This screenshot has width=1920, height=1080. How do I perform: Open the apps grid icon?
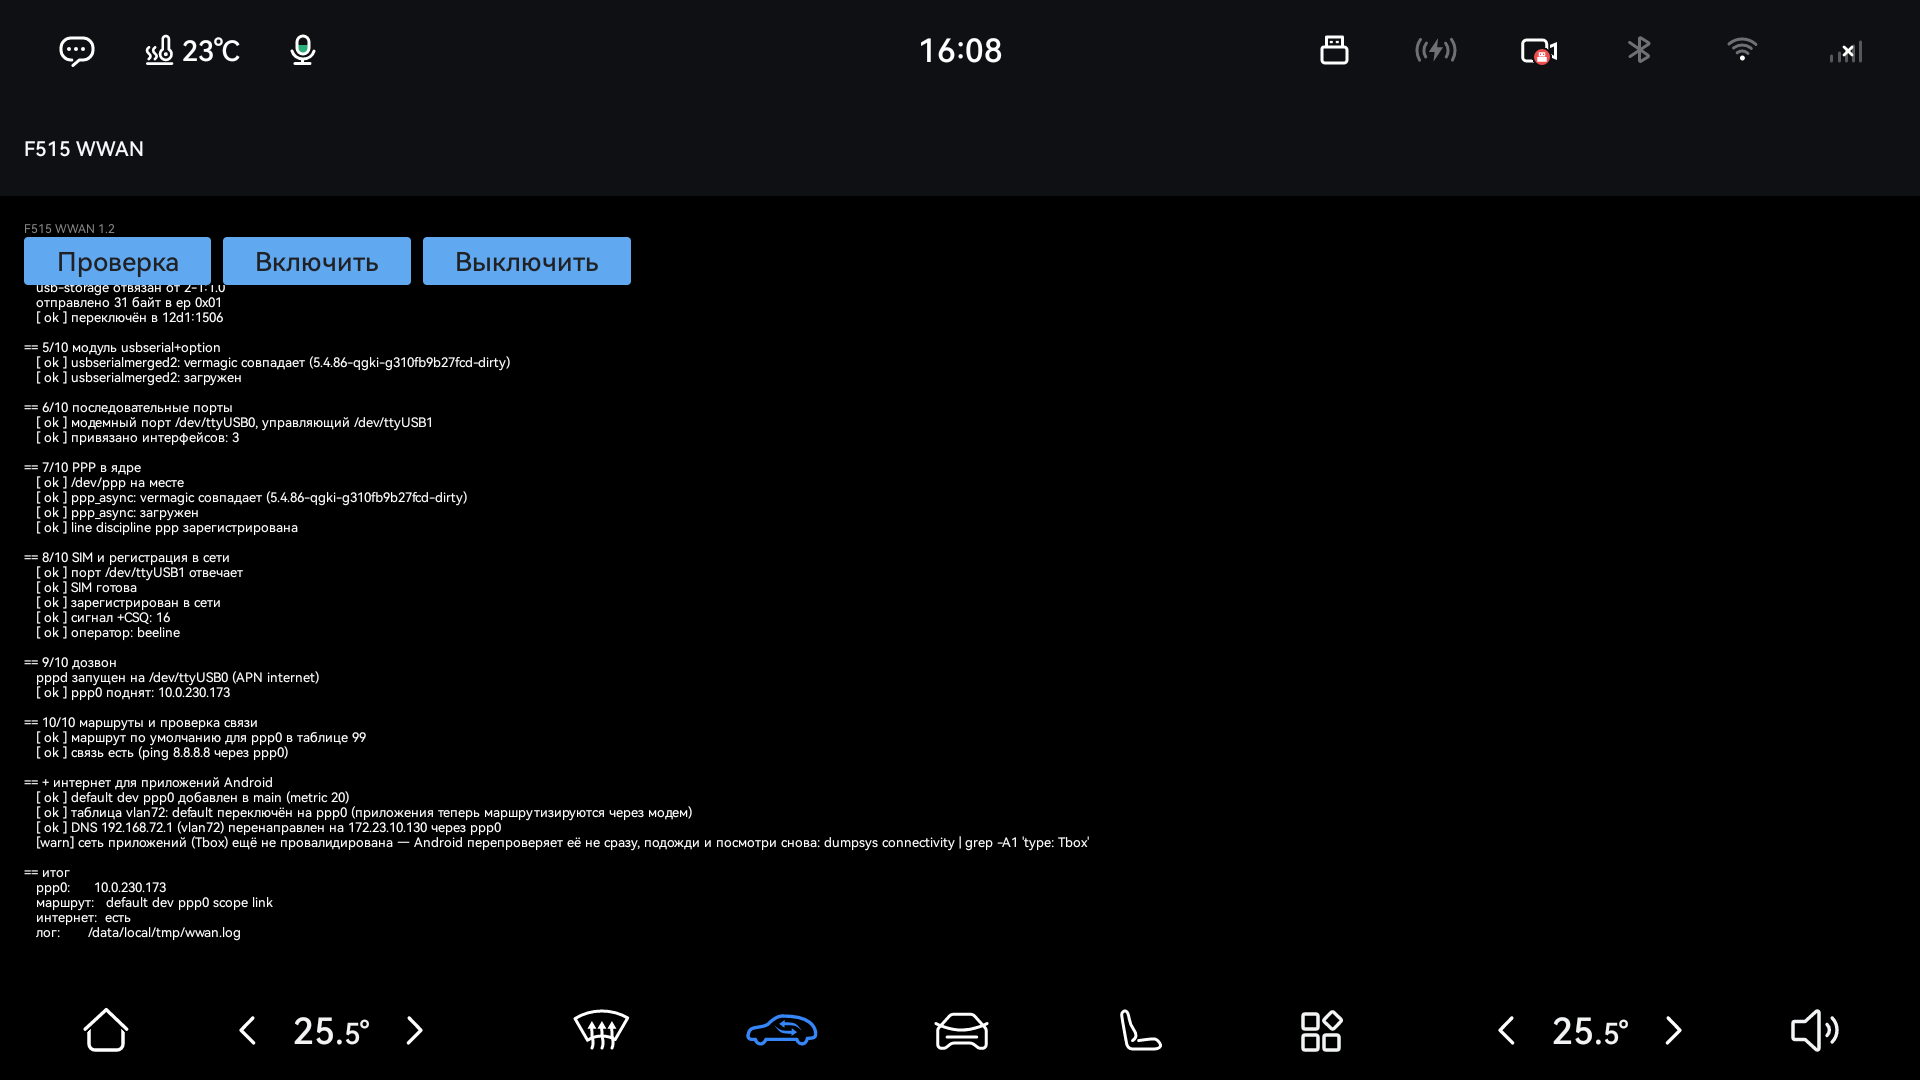[1321, 1031]
